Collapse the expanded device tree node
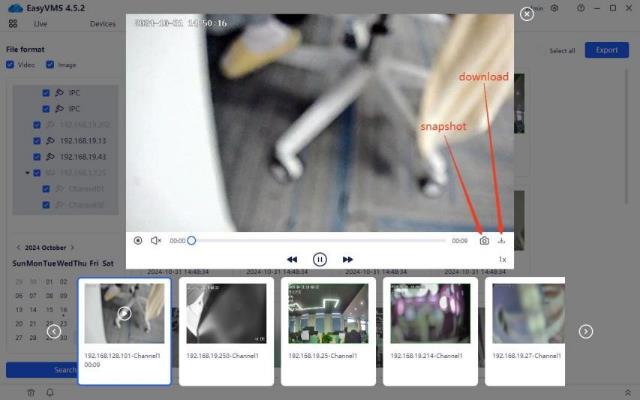Viewport: 640px width, 400px height. tap(28, 173)
